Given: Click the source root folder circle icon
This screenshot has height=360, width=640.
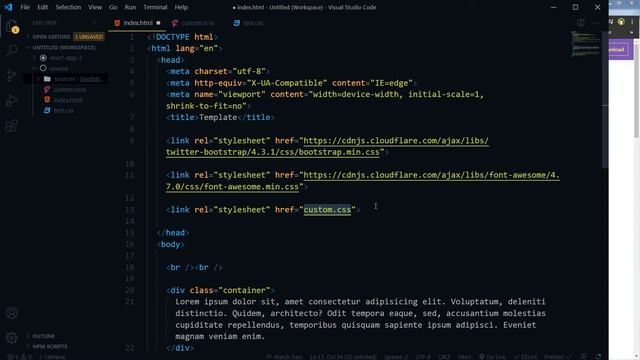Looking at the screenshot, I should point(43,68).
